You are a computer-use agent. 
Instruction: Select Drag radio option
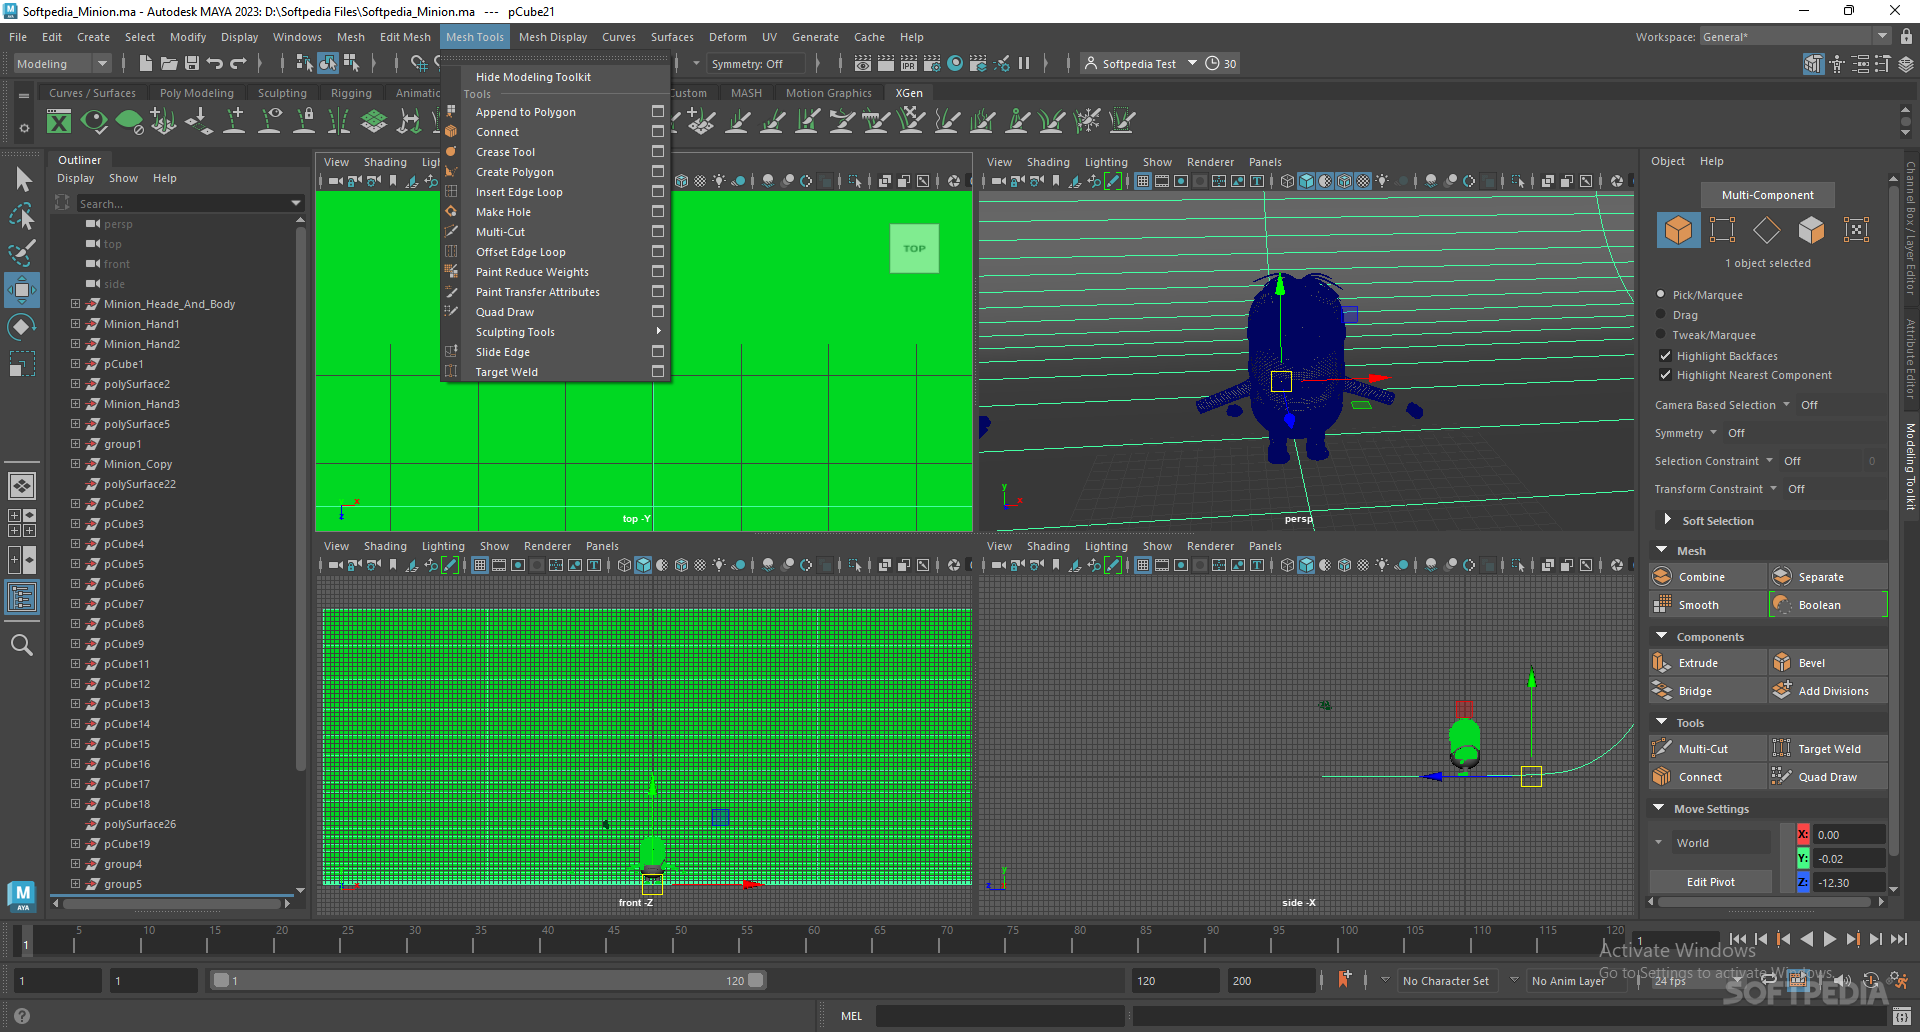coord(1661,315)
